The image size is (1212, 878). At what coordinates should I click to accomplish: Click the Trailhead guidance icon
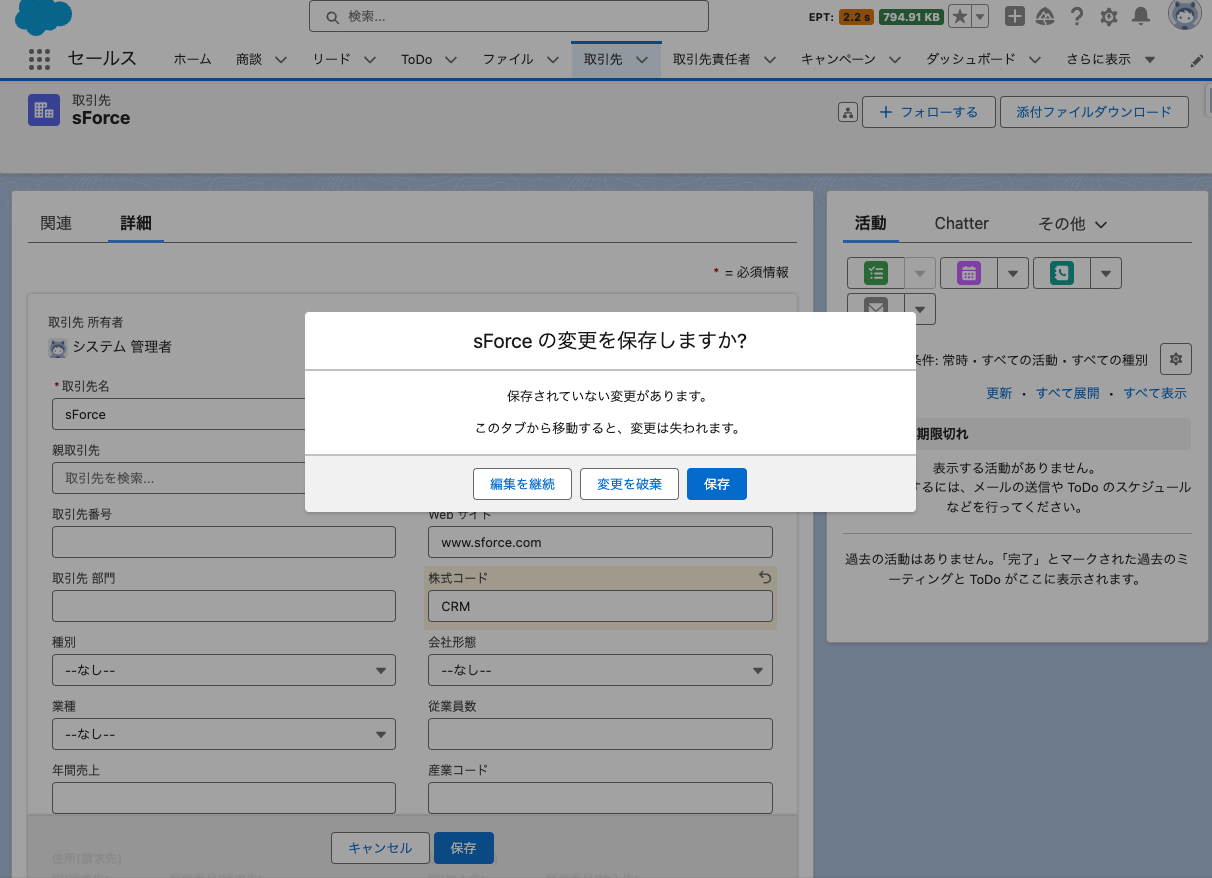point(1045,16)
